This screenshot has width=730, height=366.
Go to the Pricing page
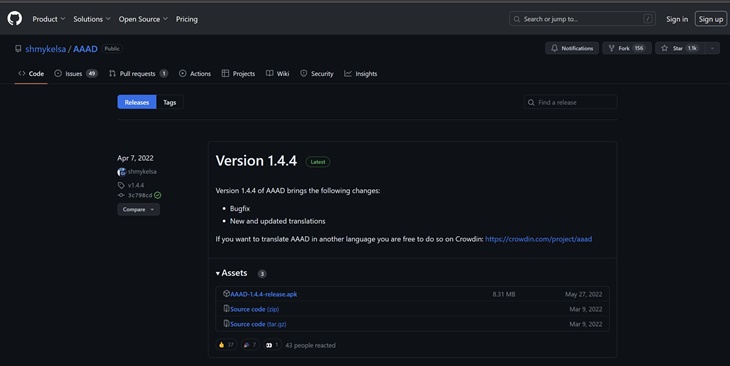tap(187, 19)
